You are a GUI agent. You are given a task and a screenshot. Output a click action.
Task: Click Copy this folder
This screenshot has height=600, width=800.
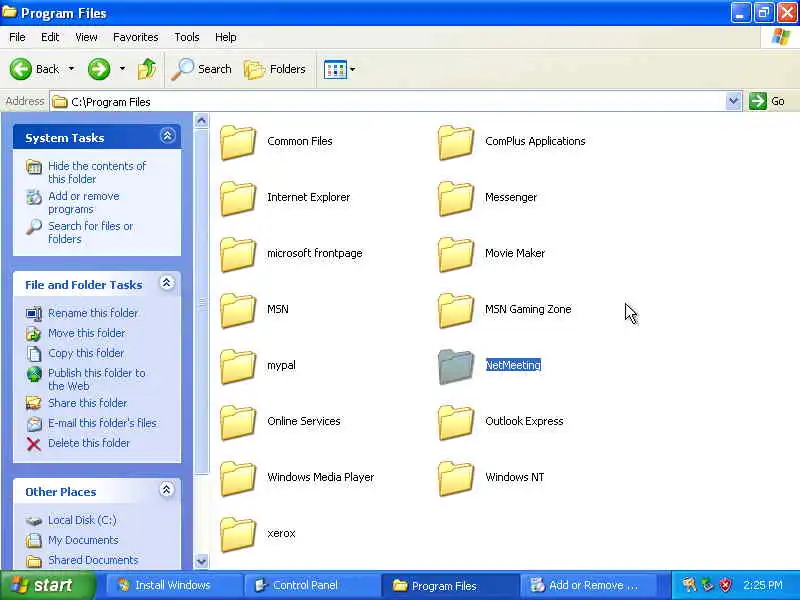(86, 353)
